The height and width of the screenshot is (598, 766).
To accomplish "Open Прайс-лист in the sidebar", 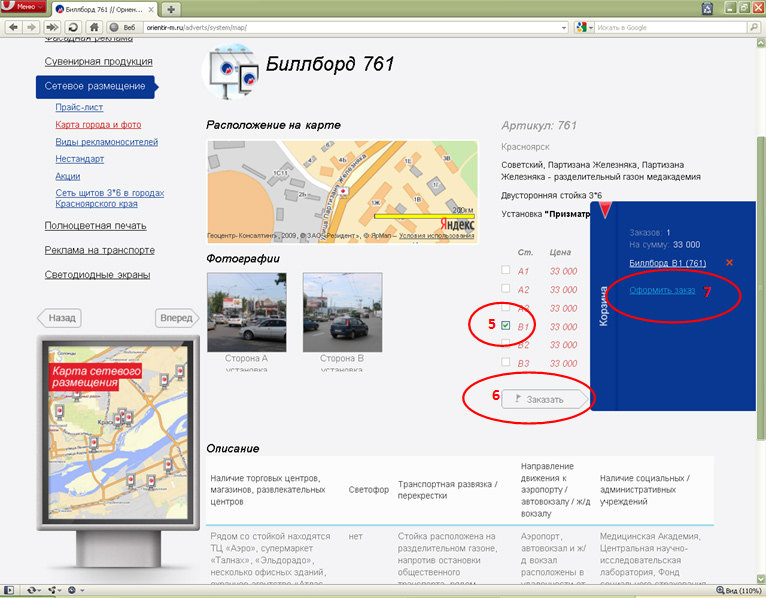I will click(x=79, y=107).
